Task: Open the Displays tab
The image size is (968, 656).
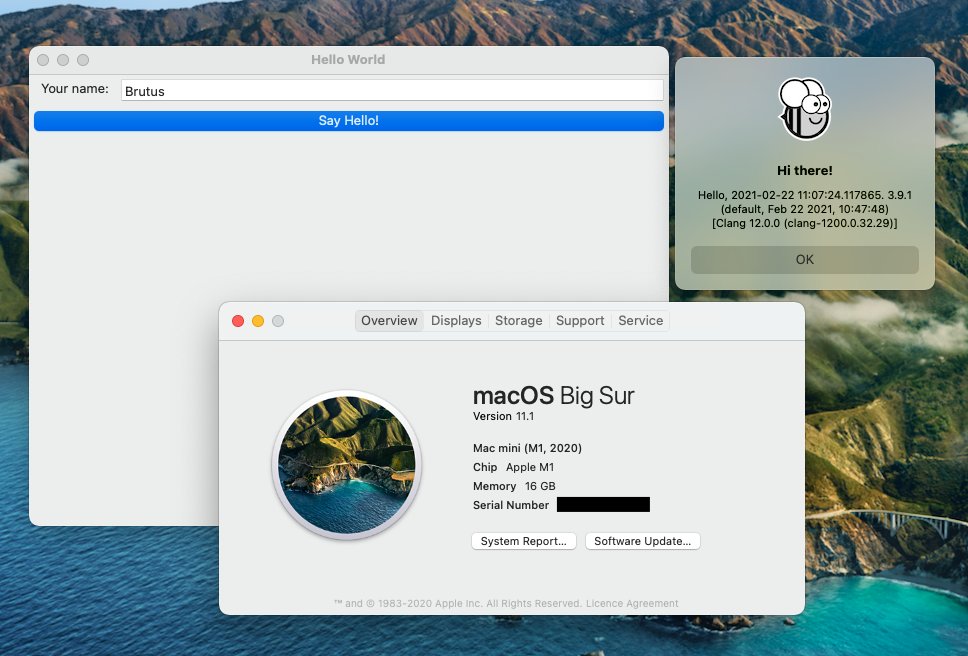Action: [456, 321]
